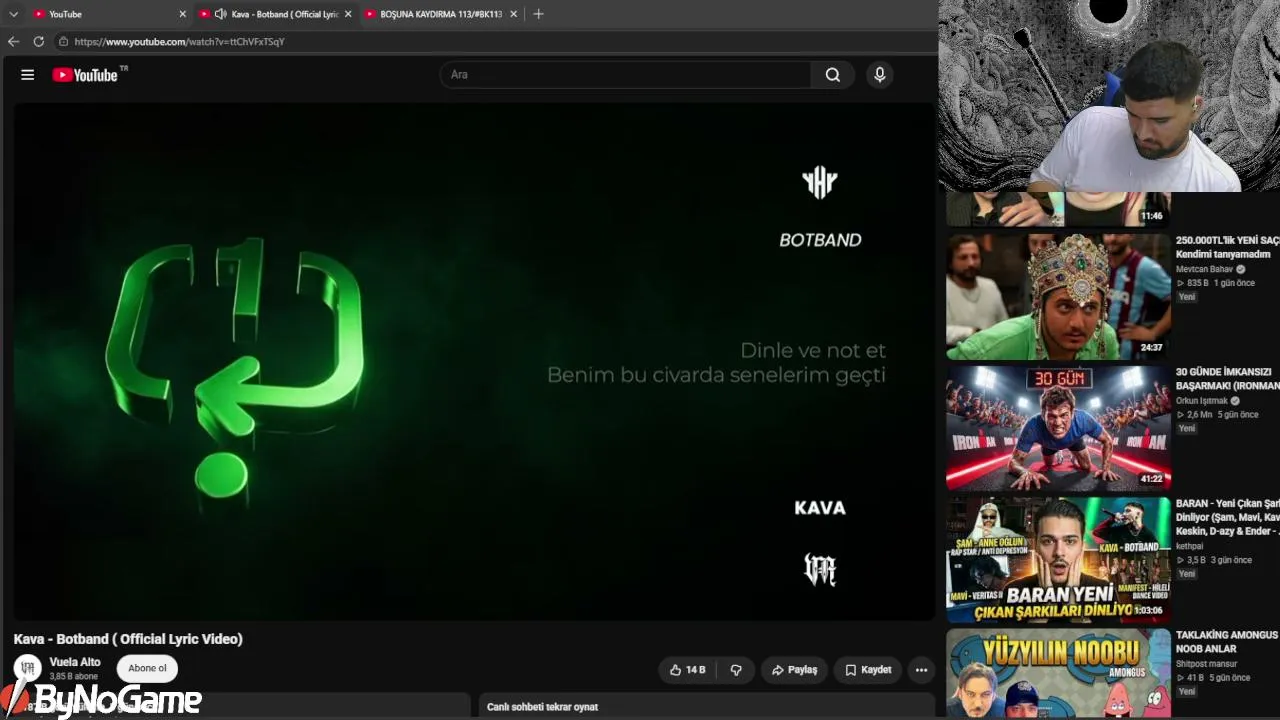Switch to the Kava - Botband tab
Screen dimensions: 1280x720
275,14
